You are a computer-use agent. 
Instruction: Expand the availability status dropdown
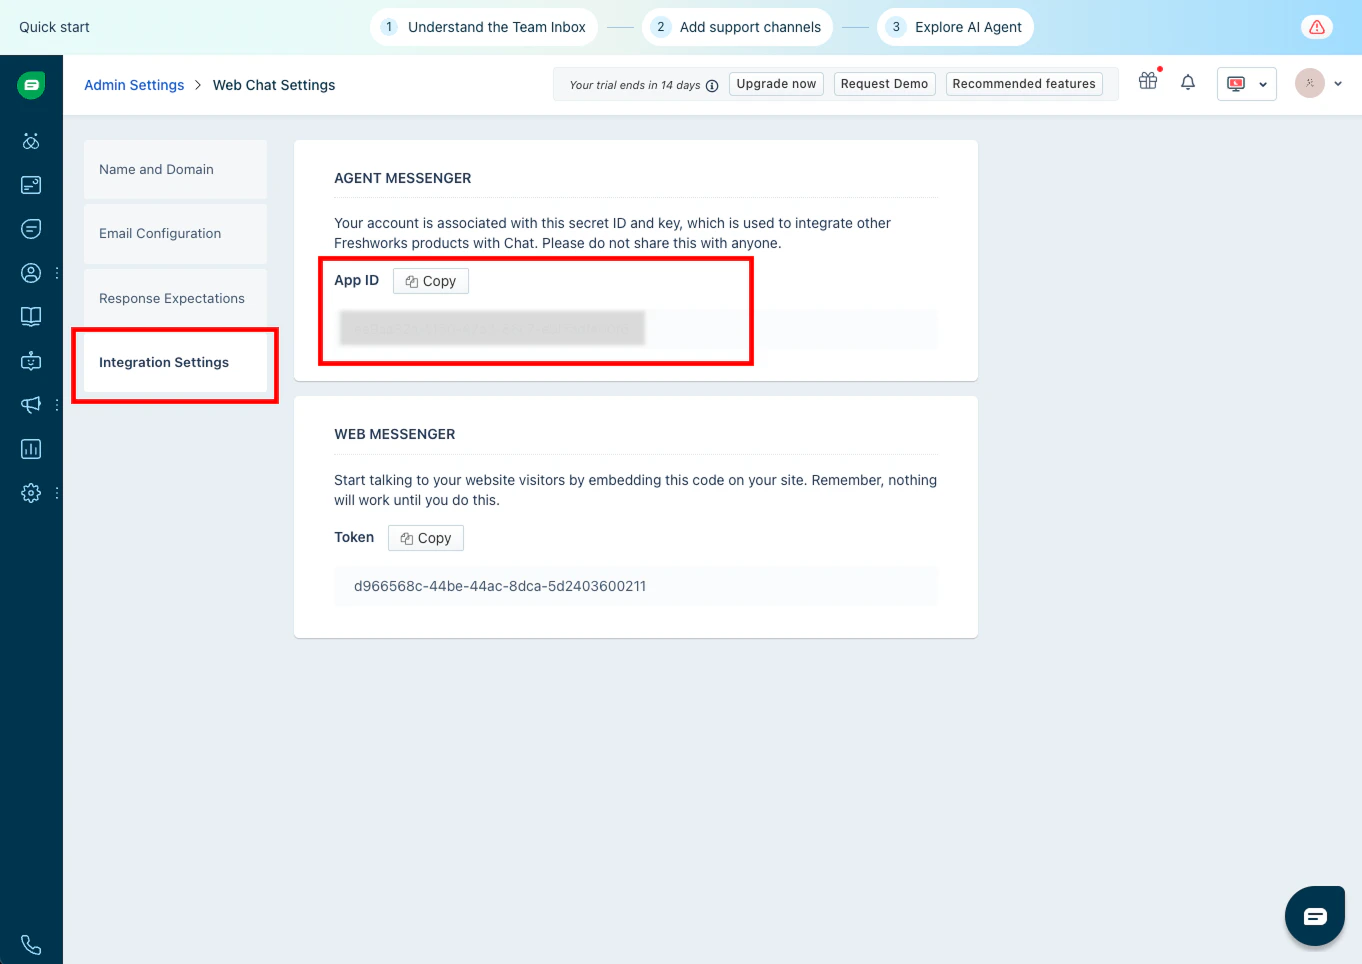pos(1246,83)
